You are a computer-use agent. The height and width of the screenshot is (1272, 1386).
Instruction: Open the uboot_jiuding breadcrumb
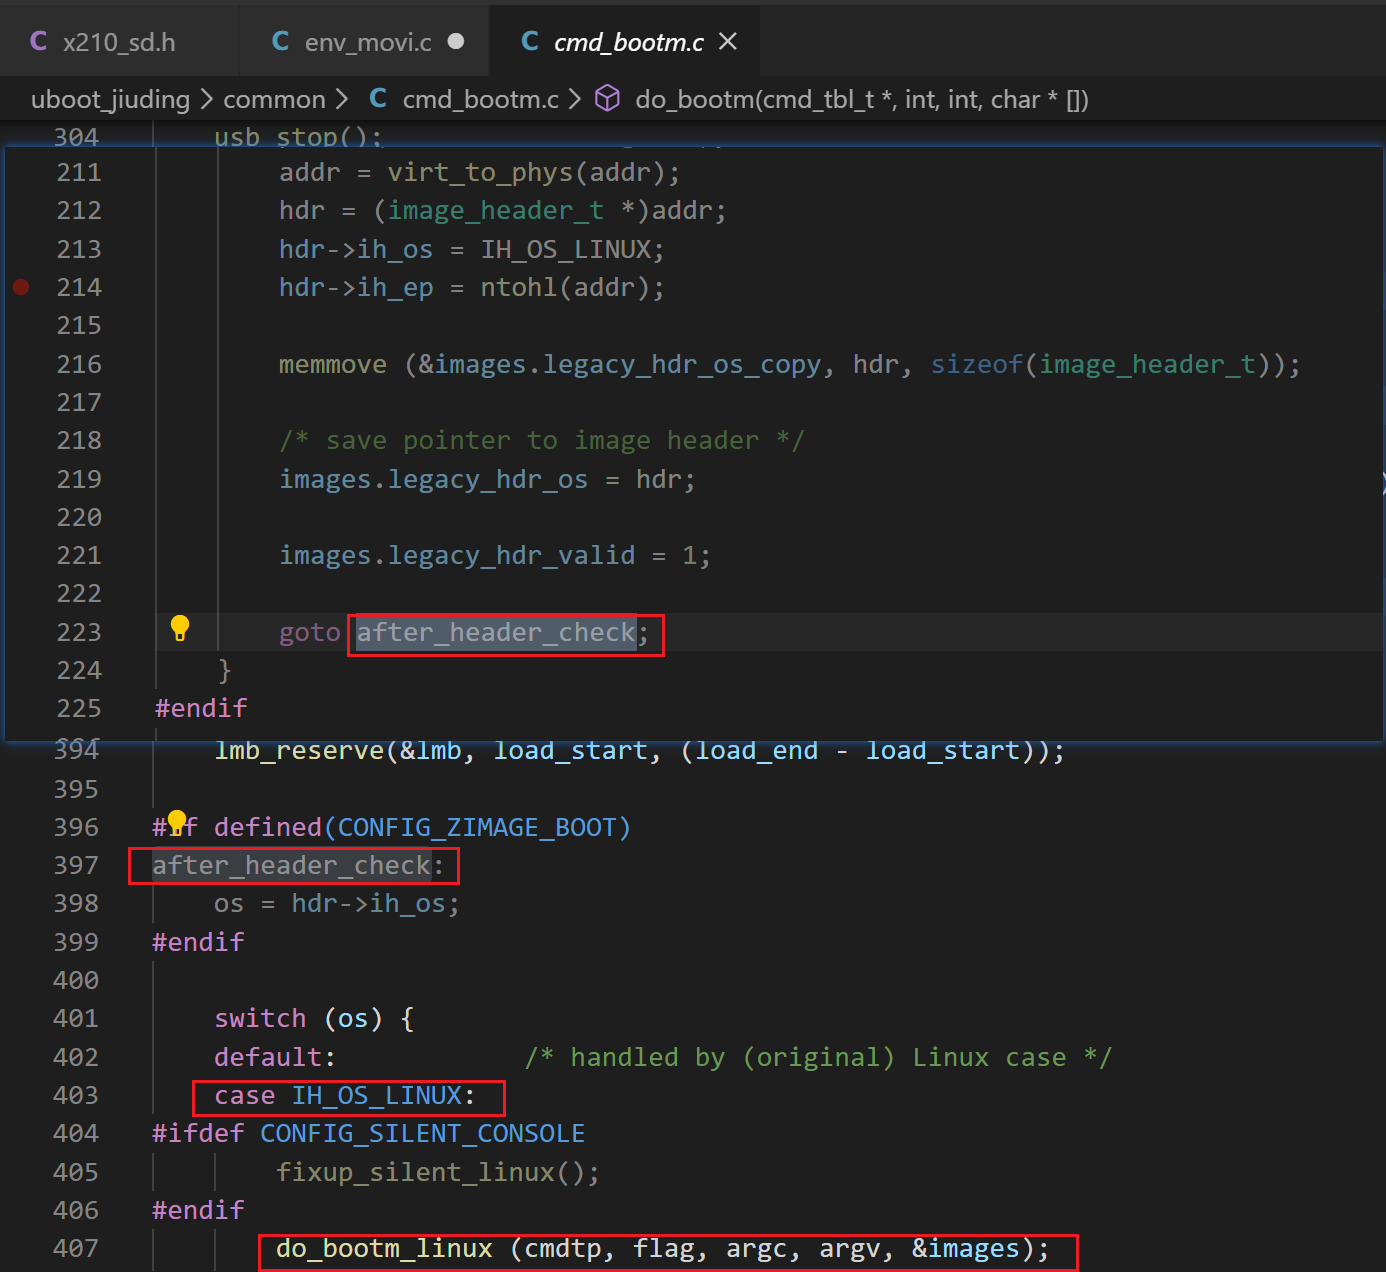coord(110,100)
